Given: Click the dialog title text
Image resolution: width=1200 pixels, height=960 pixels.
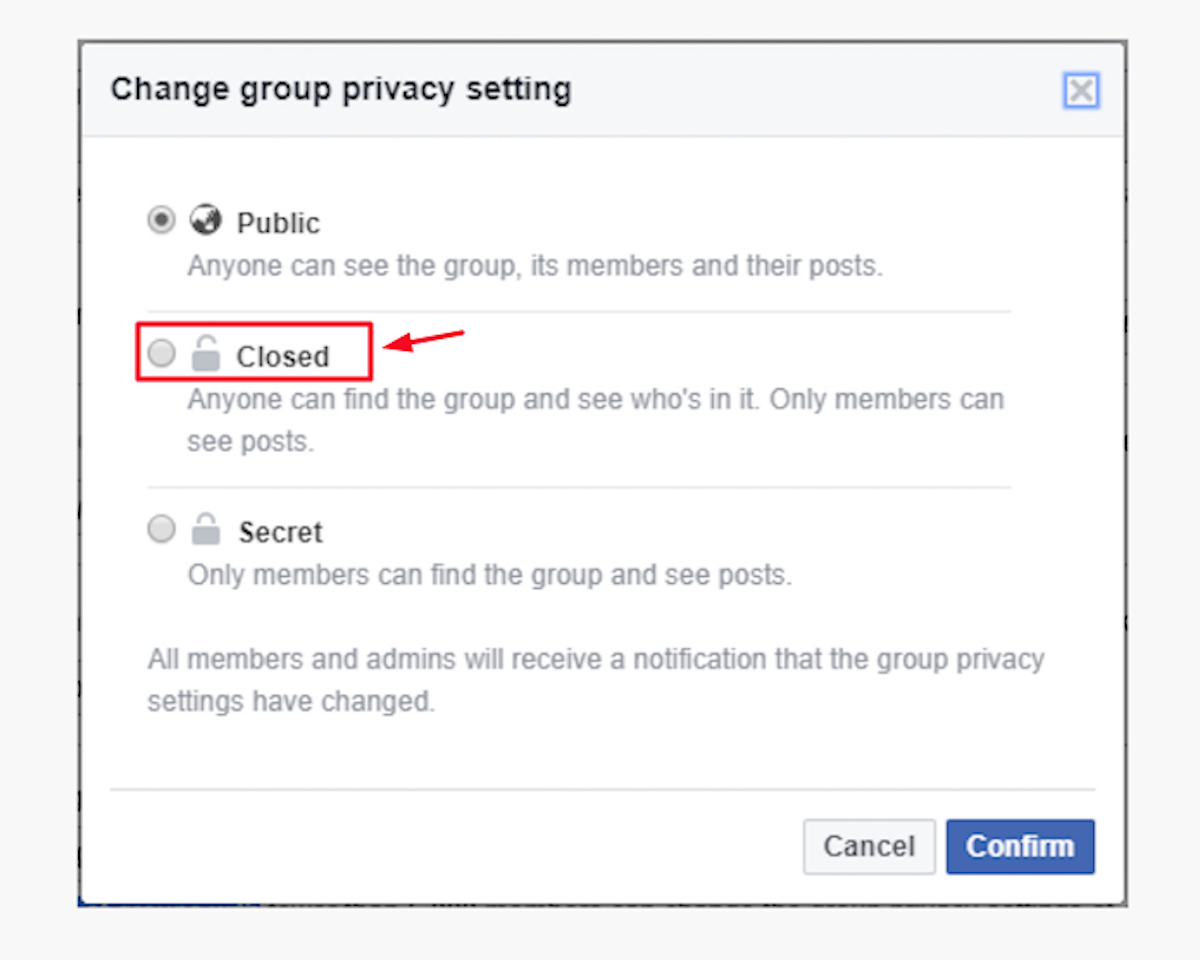Looking at the screenshot, I should (x=342, y=89).
